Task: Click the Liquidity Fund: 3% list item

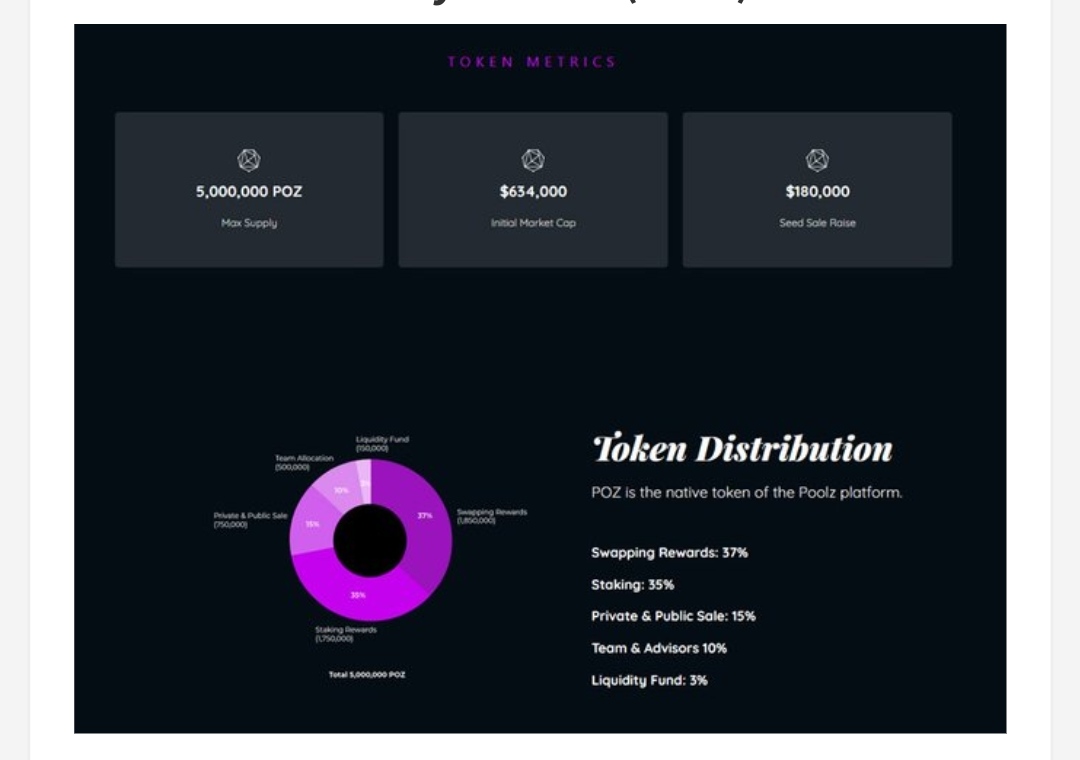Action: tap(649, 680)
